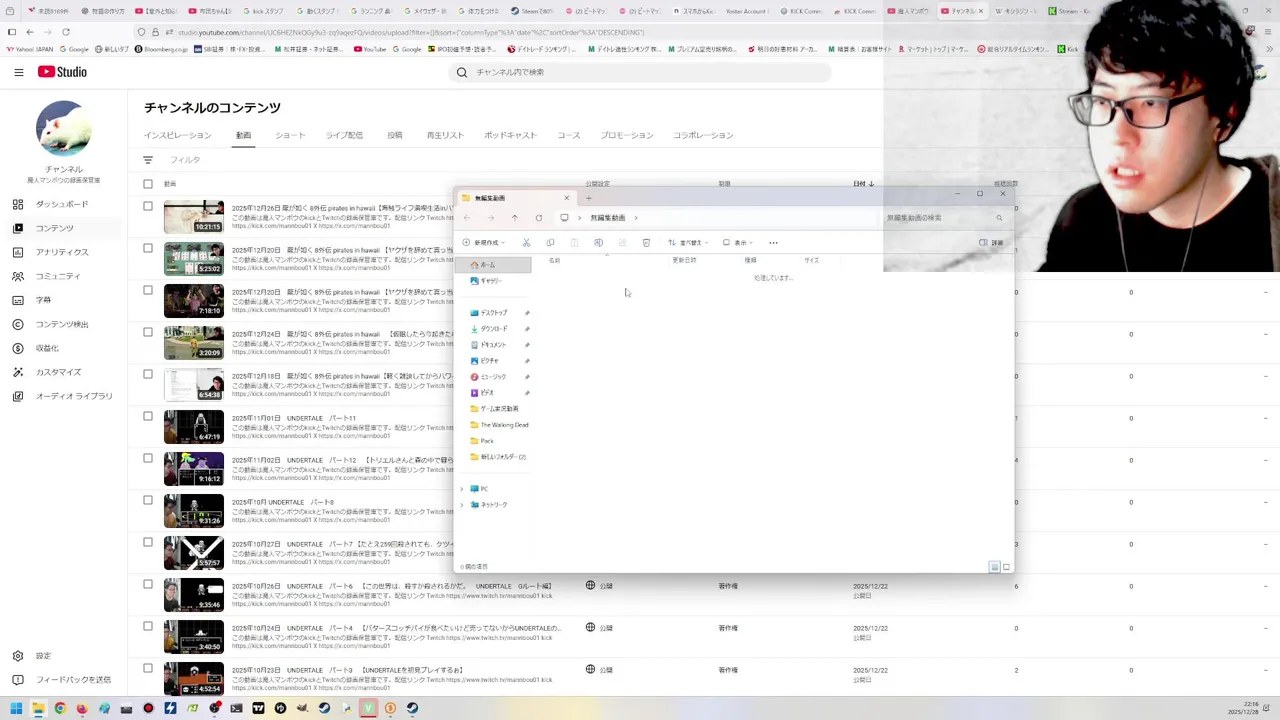Open Settings (設定) in Studio sidebar
The height and width of the screenshot is (720, 1280).
43,656
